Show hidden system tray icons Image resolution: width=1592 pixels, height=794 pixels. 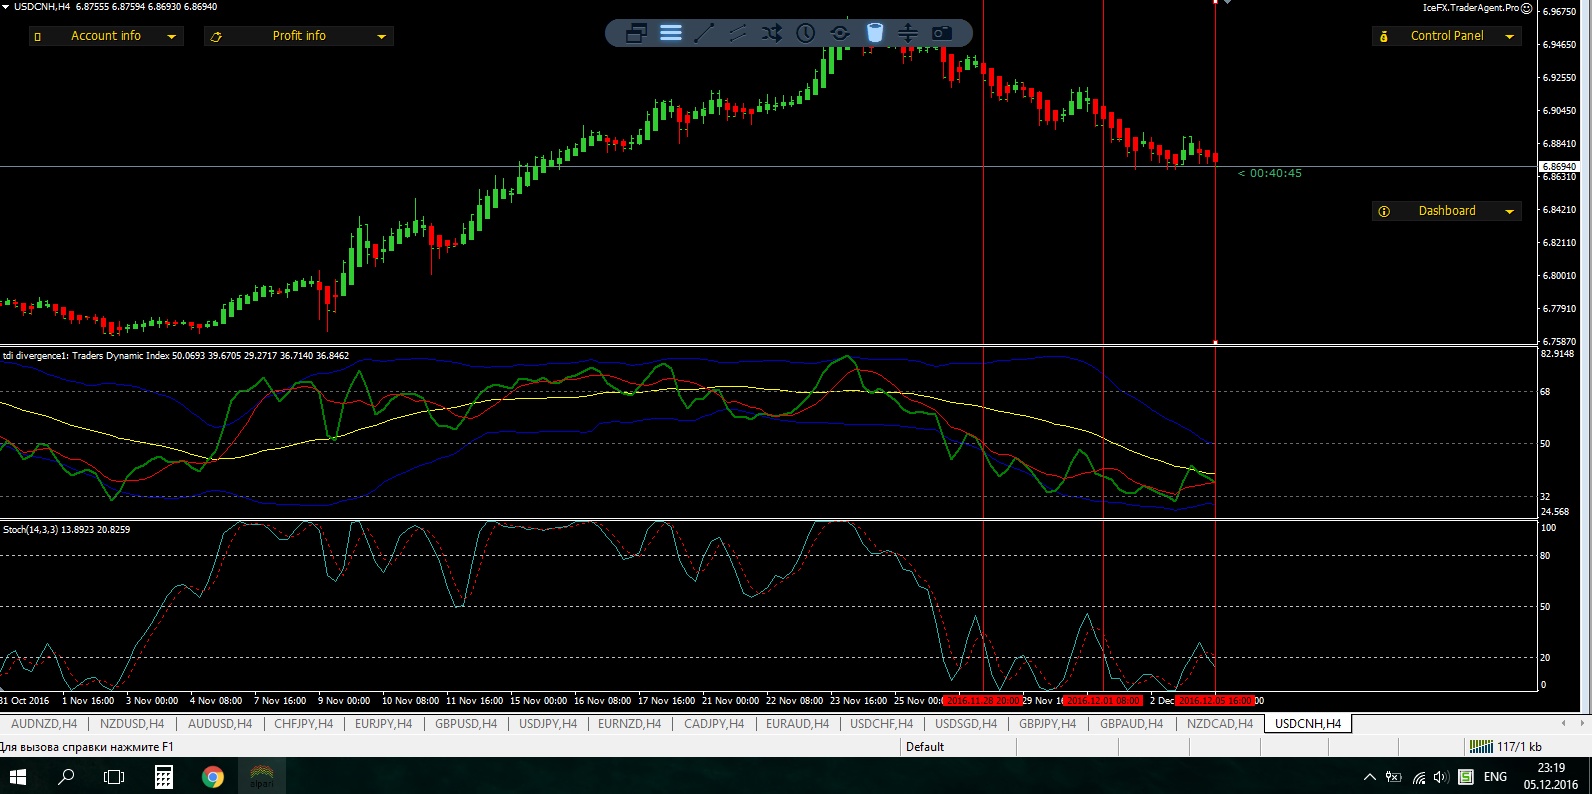(1369, 777)
